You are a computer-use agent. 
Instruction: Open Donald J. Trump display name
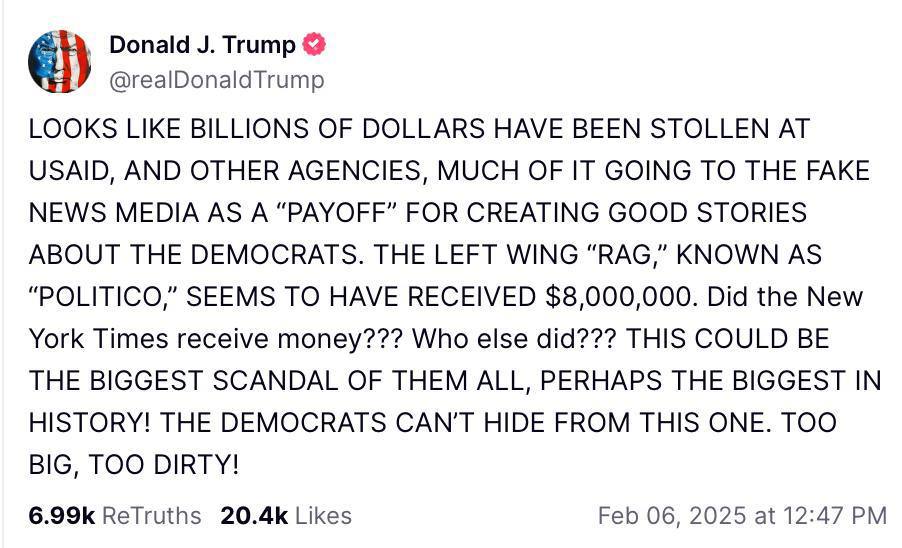(x=202, y=45)
